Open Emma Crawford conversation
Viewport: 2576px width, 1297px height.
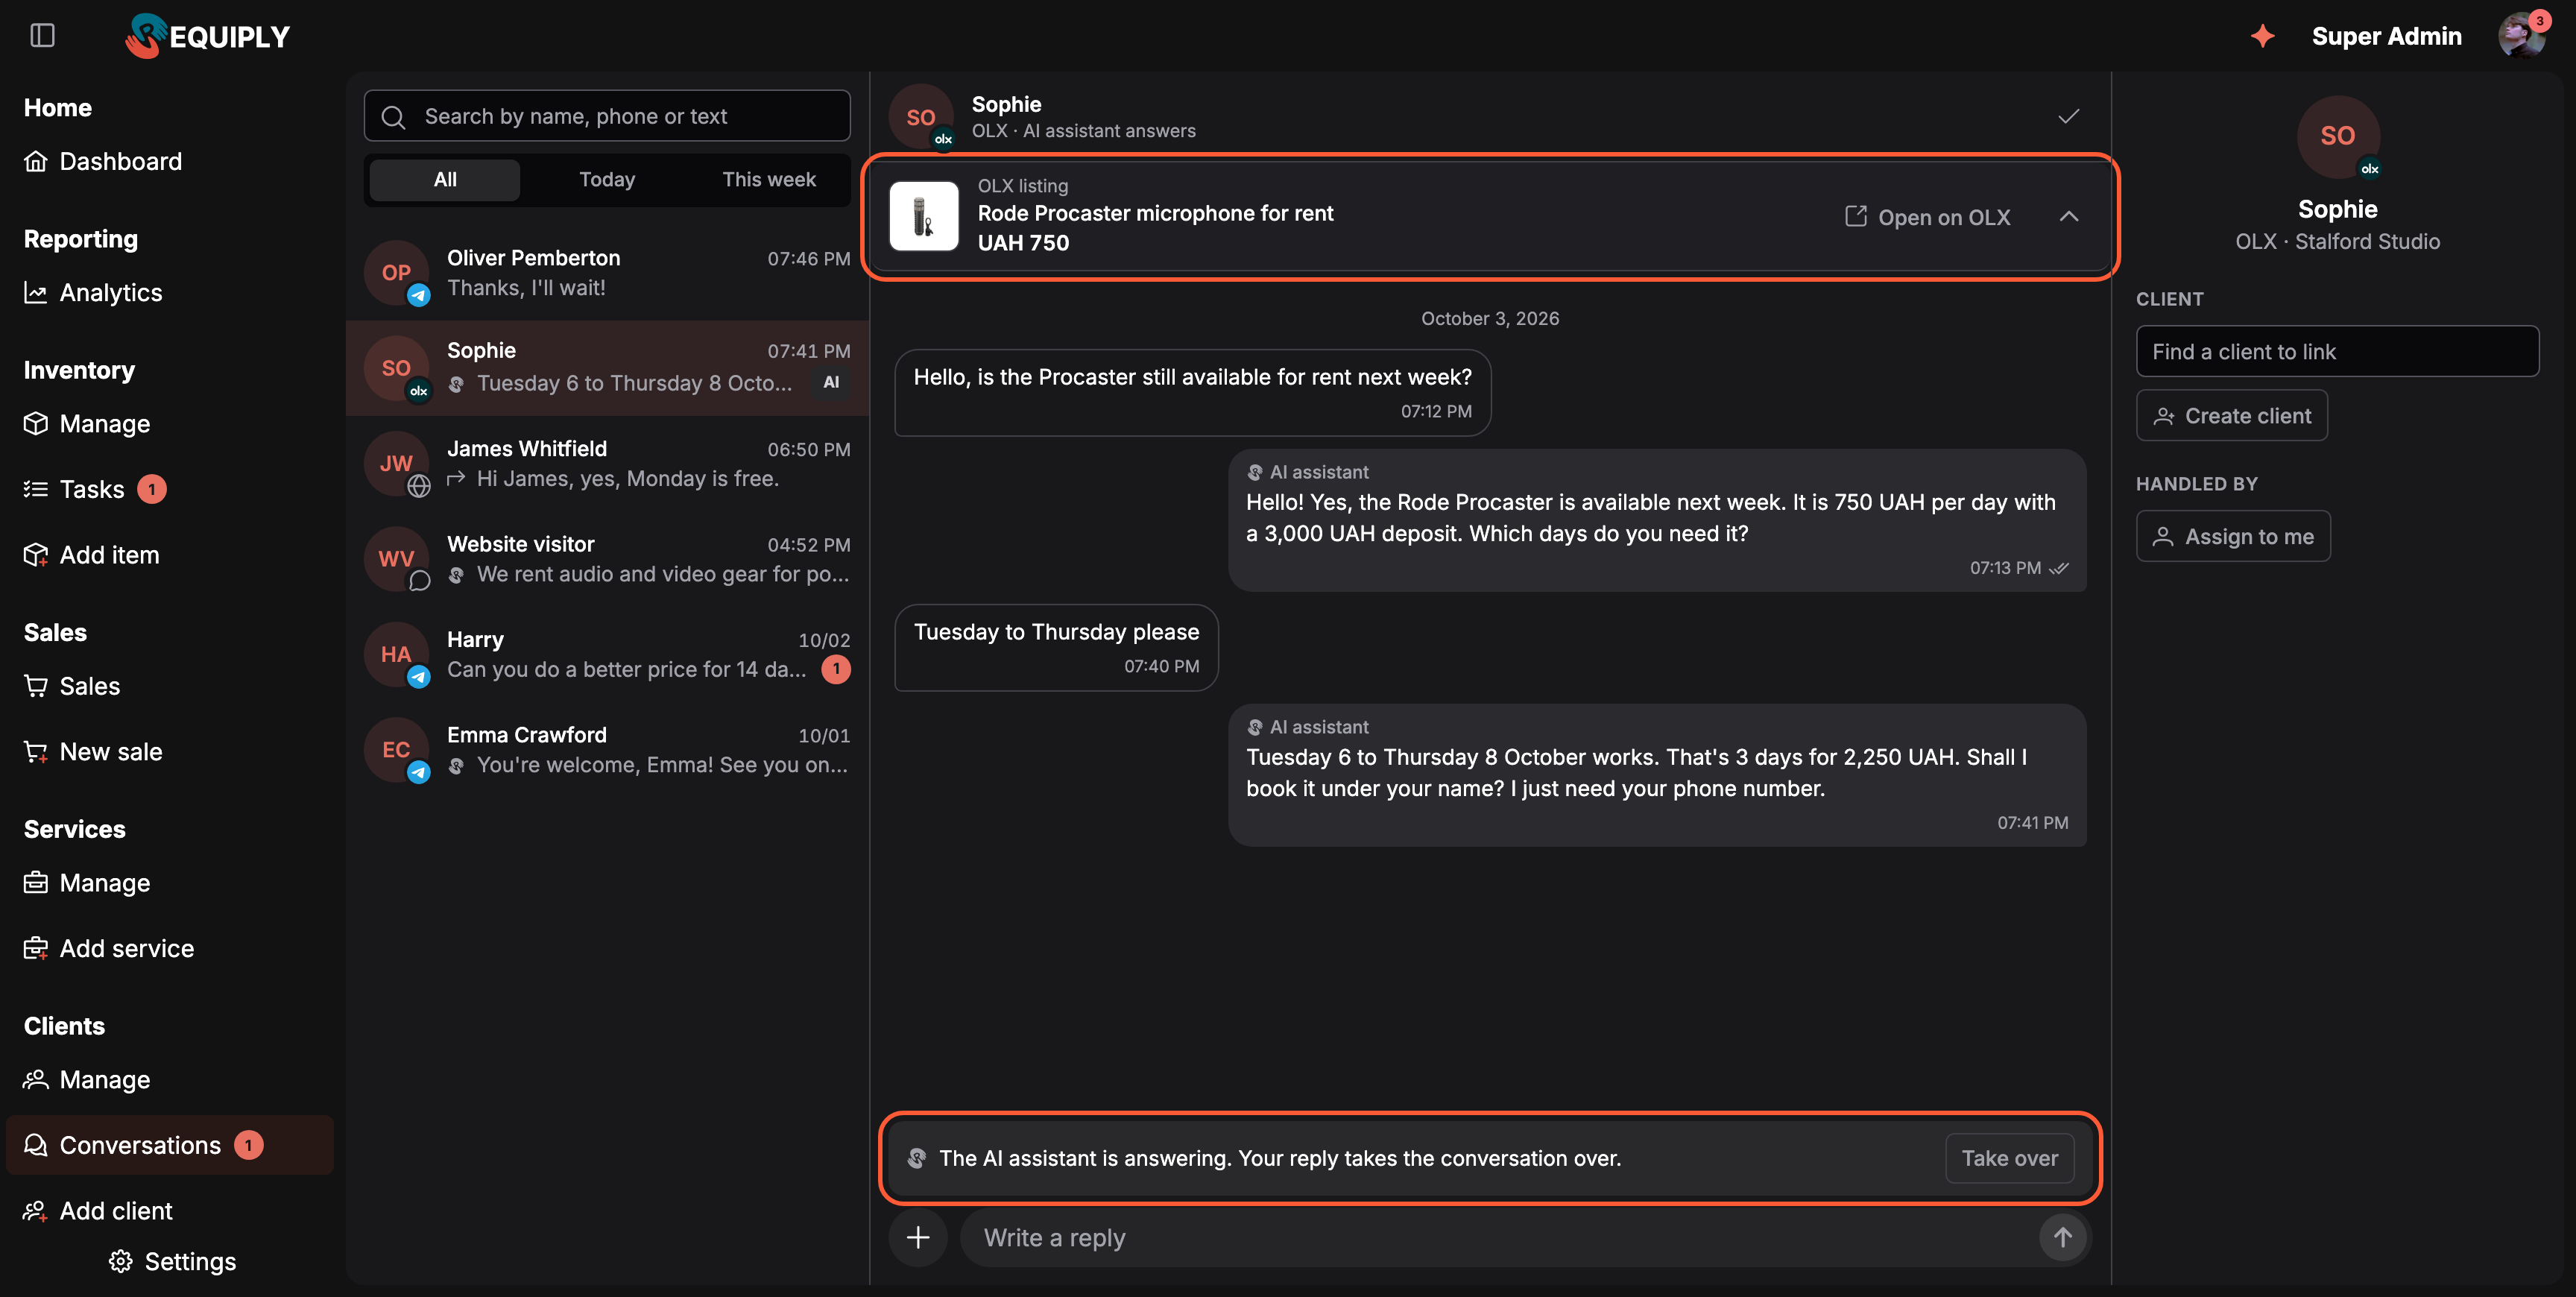[x=607, y=750]
